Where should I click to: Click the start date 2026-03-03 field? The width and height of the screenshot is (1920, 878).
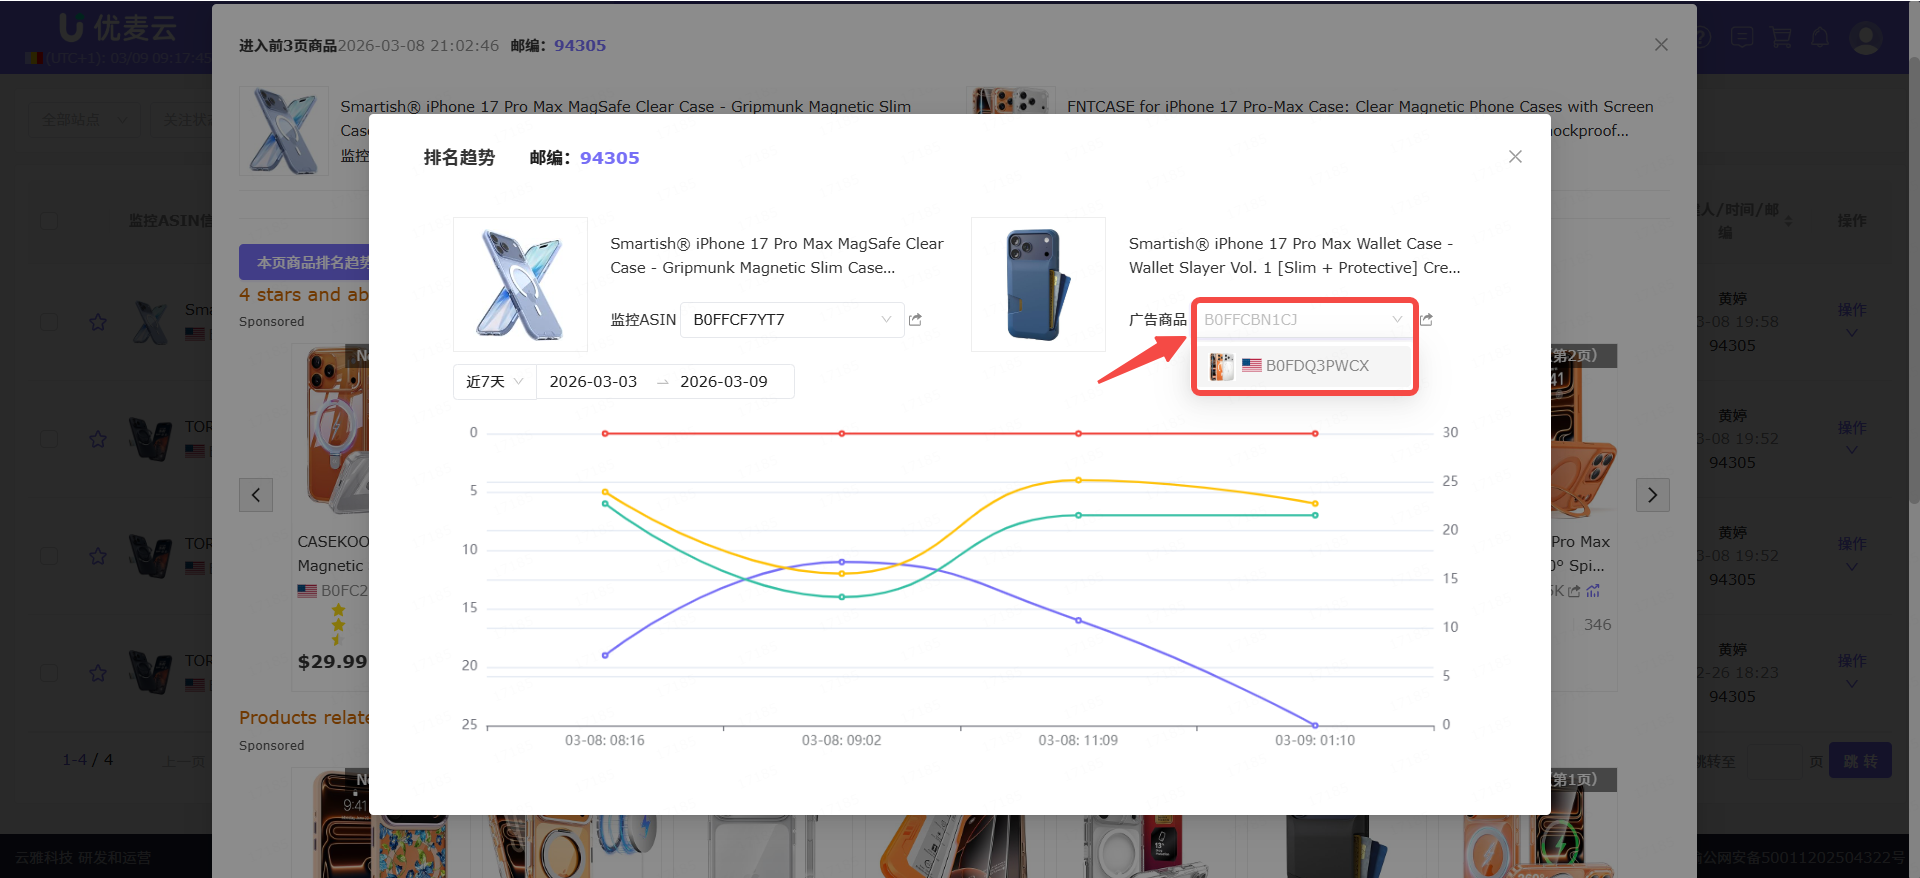(x=593, y=382)
